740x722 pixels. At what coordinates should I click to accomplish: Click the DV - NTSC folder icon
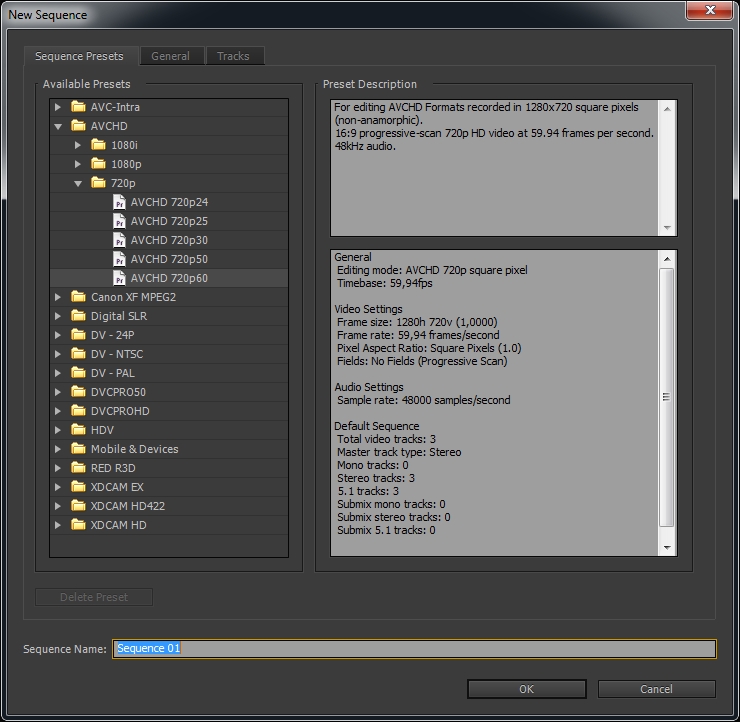click(x=78, y=354)
